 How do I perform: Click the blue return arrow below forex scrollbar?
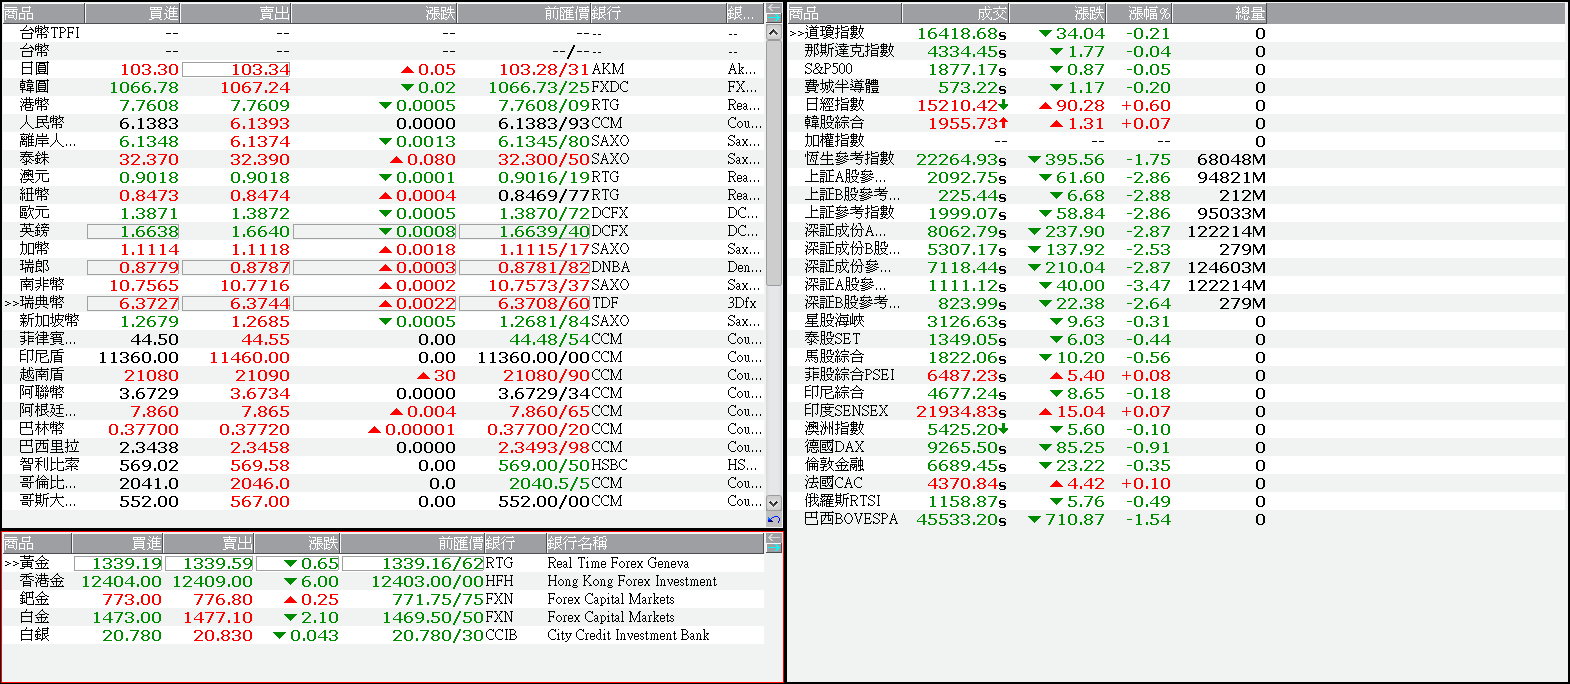click(774, 520)
